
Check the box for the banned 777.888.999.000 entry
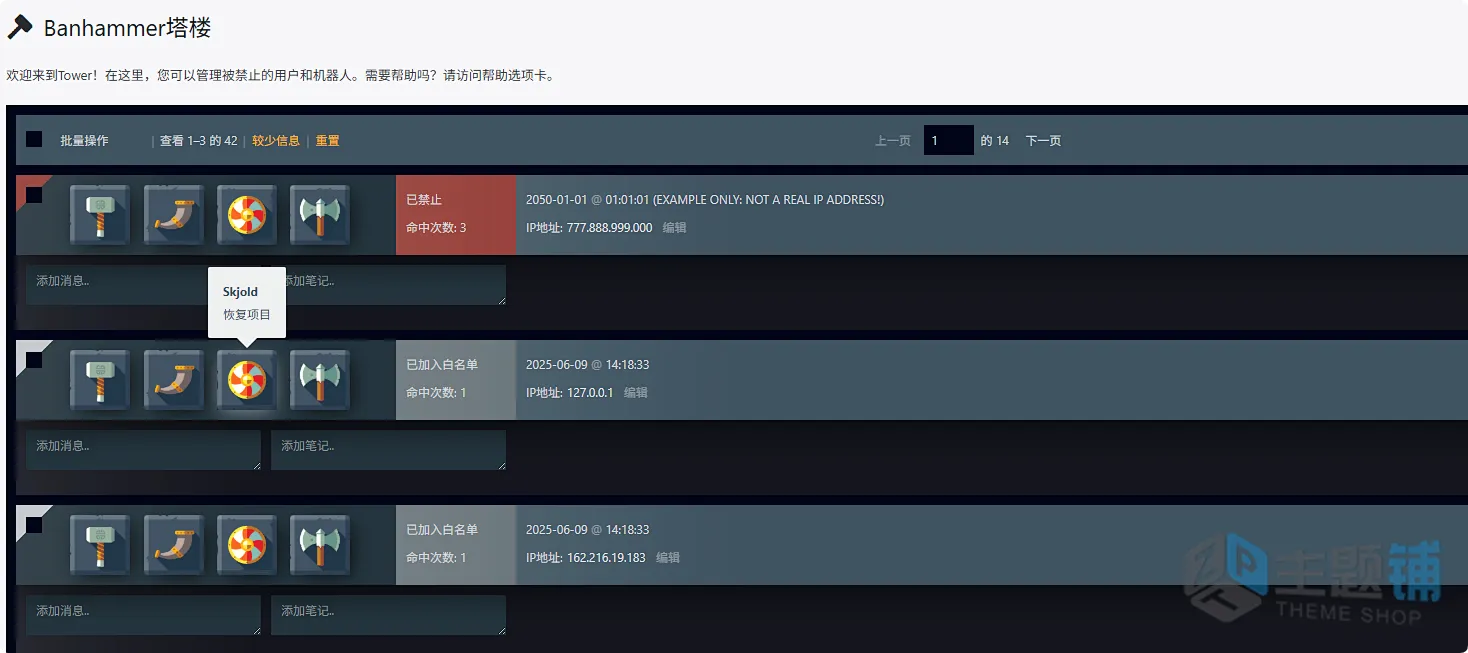pyautogui.click(x=34, y=195)
